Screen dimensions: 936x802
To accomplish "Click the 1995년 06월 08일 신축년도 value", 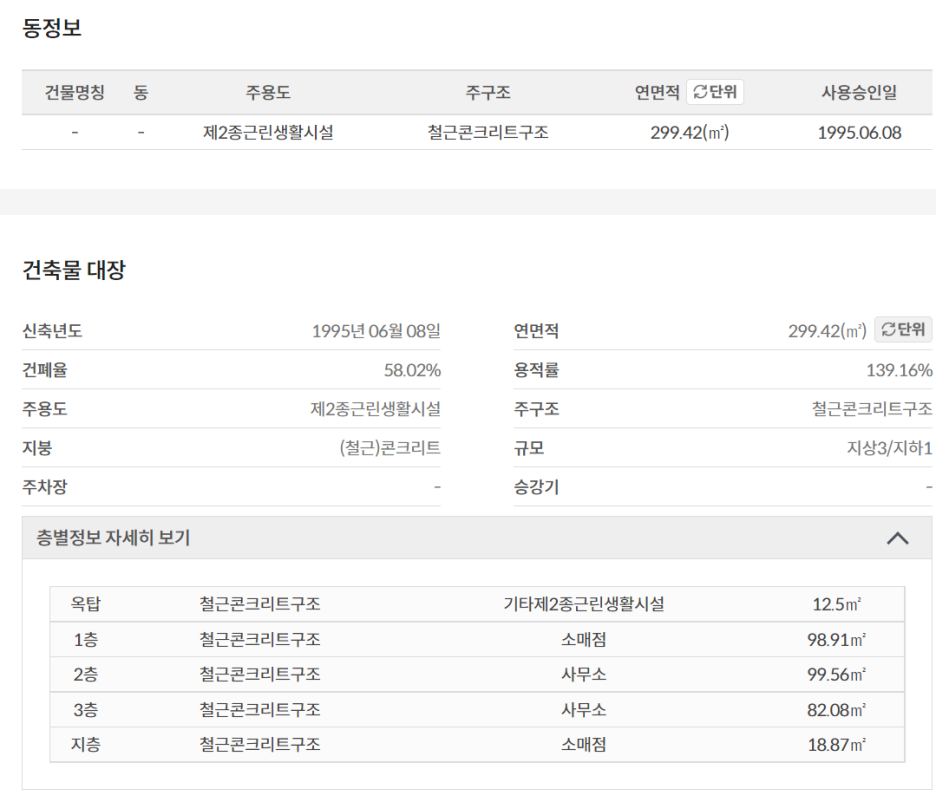I will click(x=376, y=331).
